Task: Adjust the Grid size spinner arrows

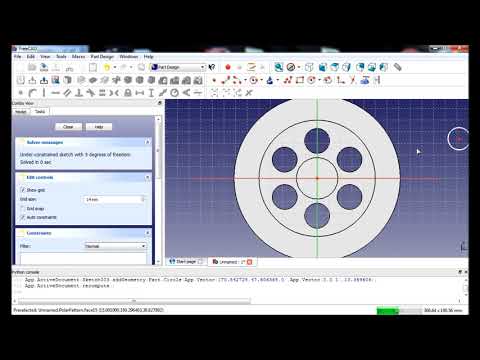Action: (x=143, y=199)
